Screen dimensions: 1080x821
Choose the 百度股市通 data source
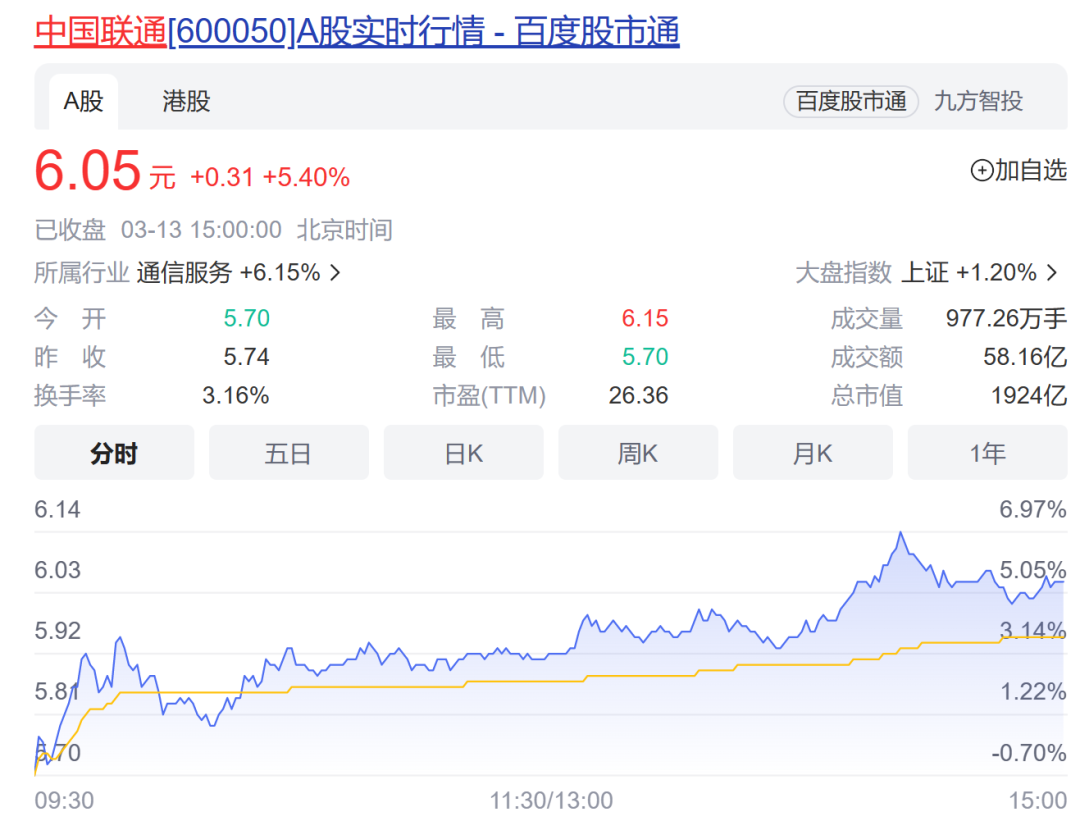click(x=851, y=101)
